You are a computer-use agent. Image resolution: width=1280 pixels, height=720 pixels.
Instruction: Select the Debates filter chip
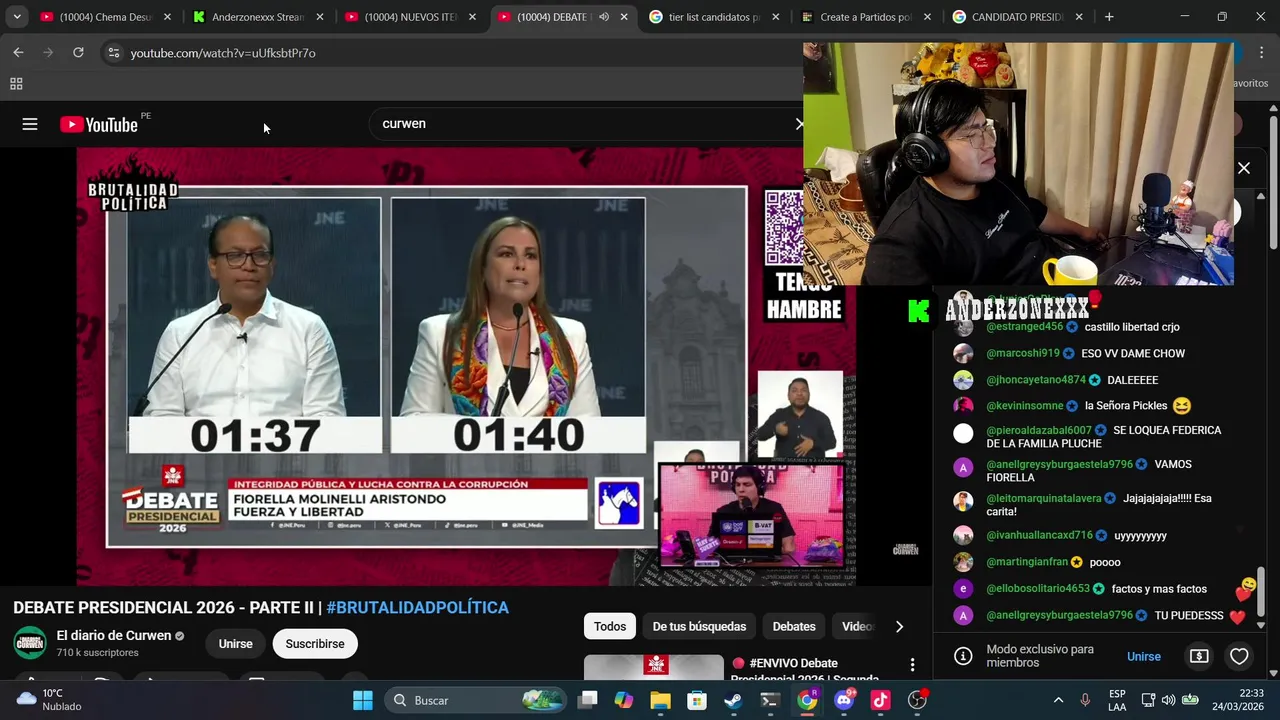794,627
